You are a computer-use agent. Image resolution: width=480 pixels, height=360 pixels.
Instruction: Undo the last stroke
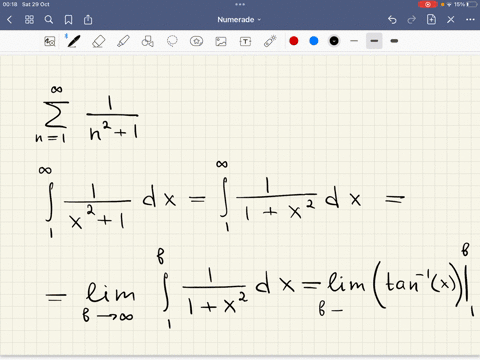pyautogui.click(x=392, y=20)
